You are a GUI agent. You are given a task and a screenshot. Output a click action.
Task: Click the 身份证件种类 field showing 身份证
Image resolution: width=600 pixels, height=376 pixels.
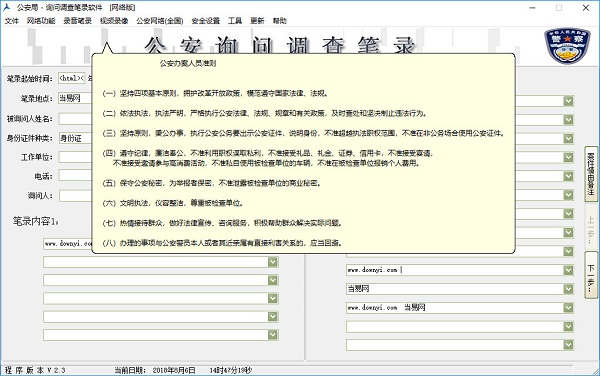tap(75, 138)
